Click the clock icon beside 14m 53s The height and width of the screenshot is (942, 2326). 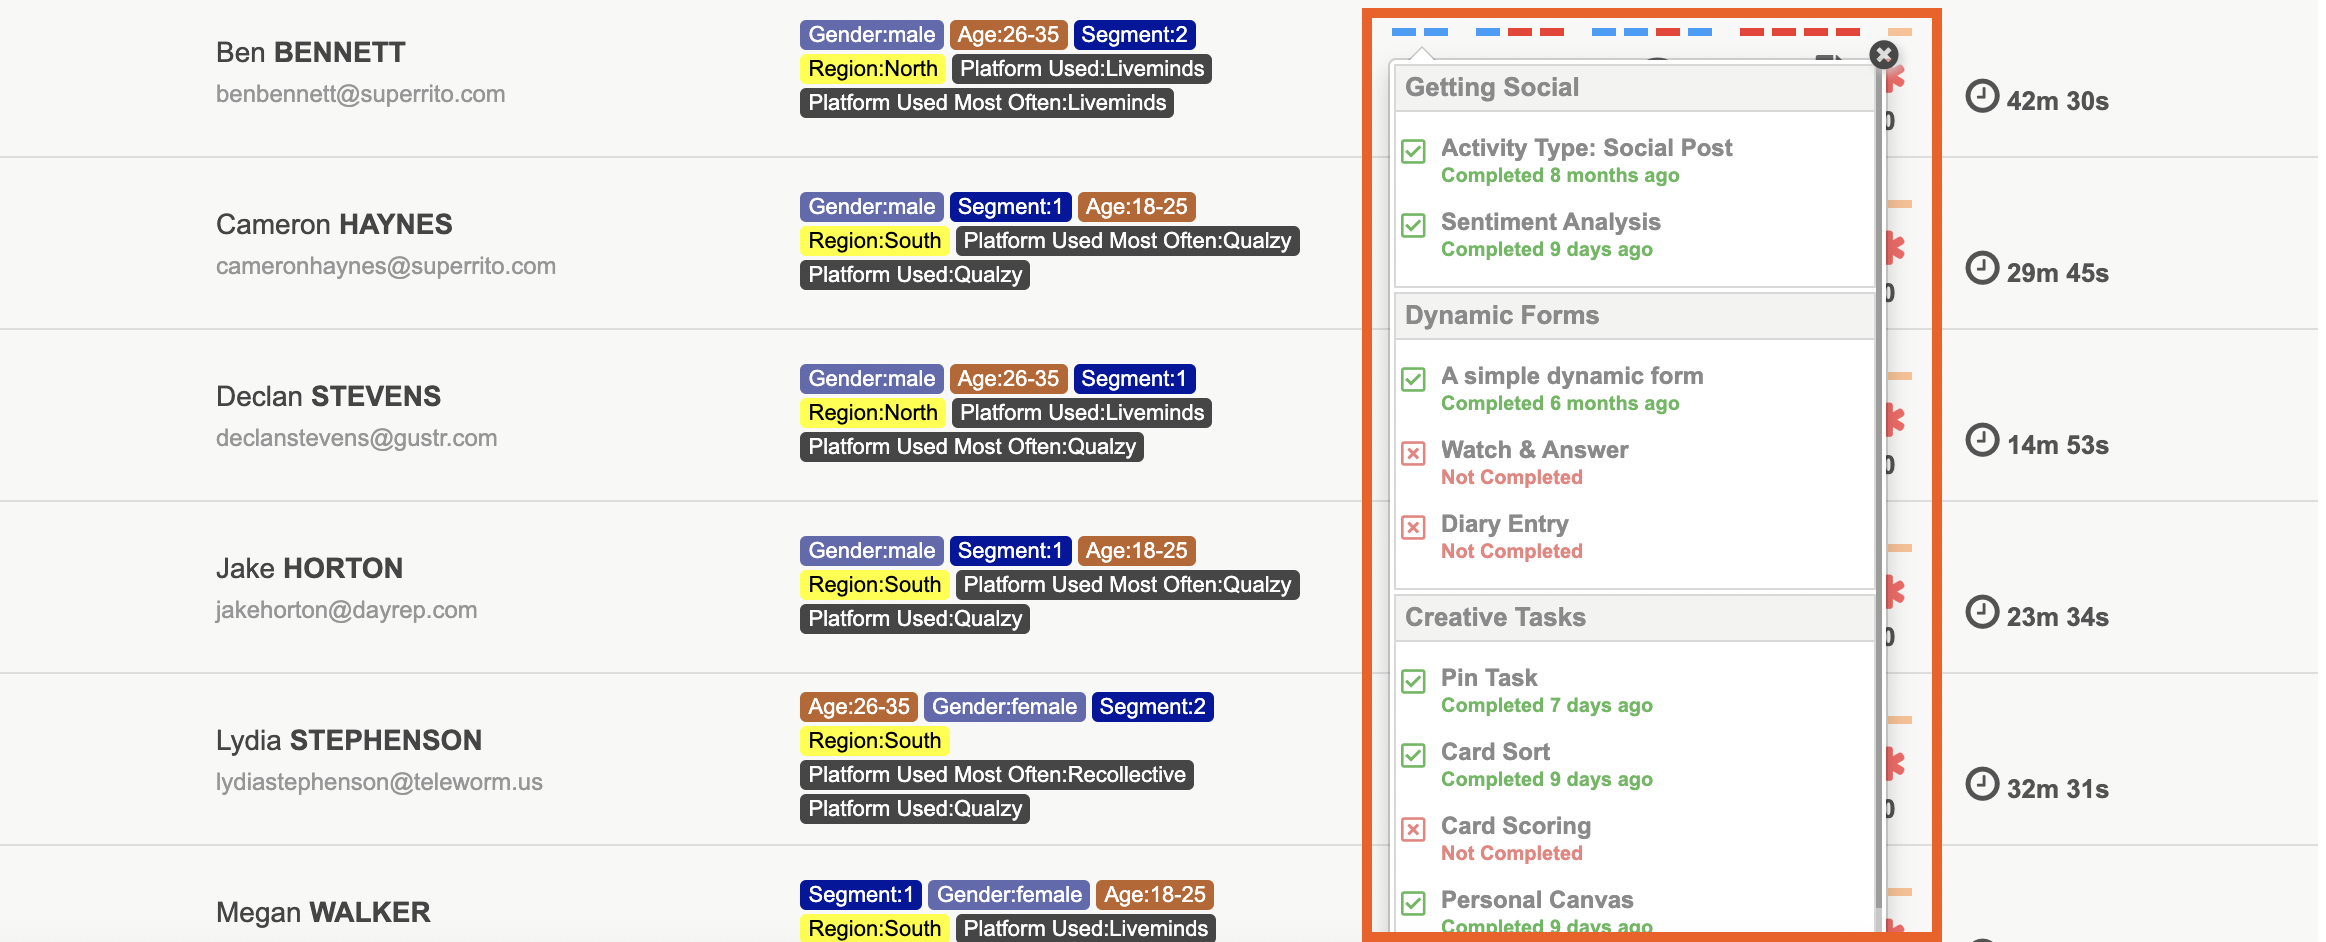1982,441
